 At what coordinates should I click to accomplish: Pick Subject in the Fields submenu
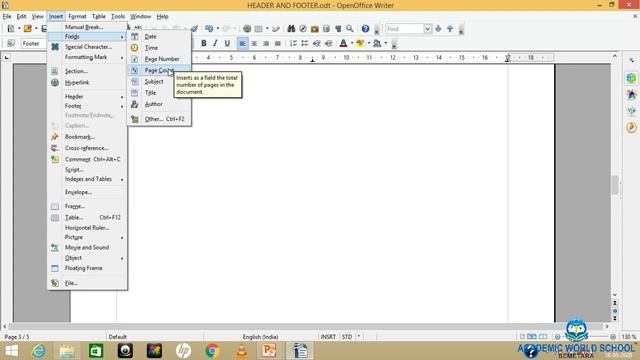point(160,82)
